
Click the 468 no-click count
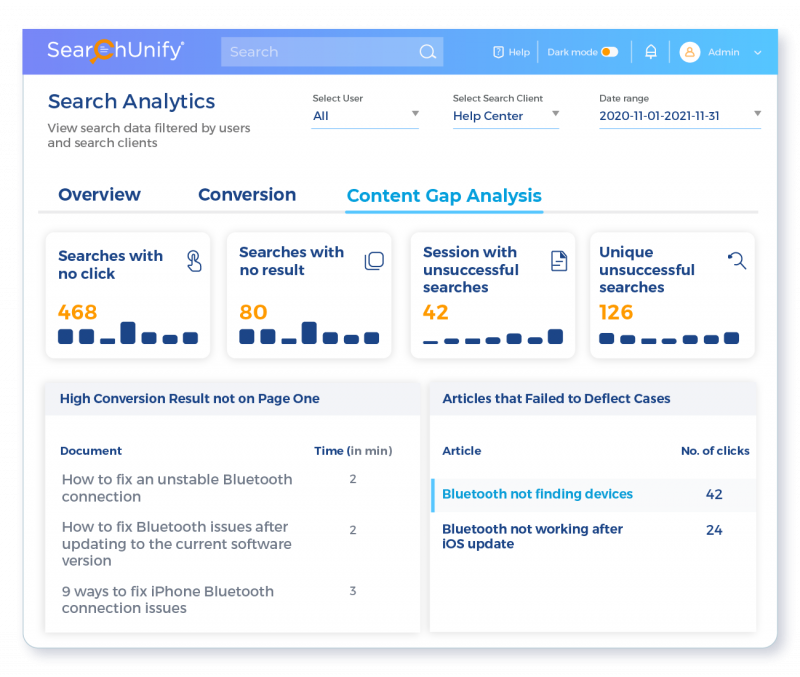pos(77,312)
